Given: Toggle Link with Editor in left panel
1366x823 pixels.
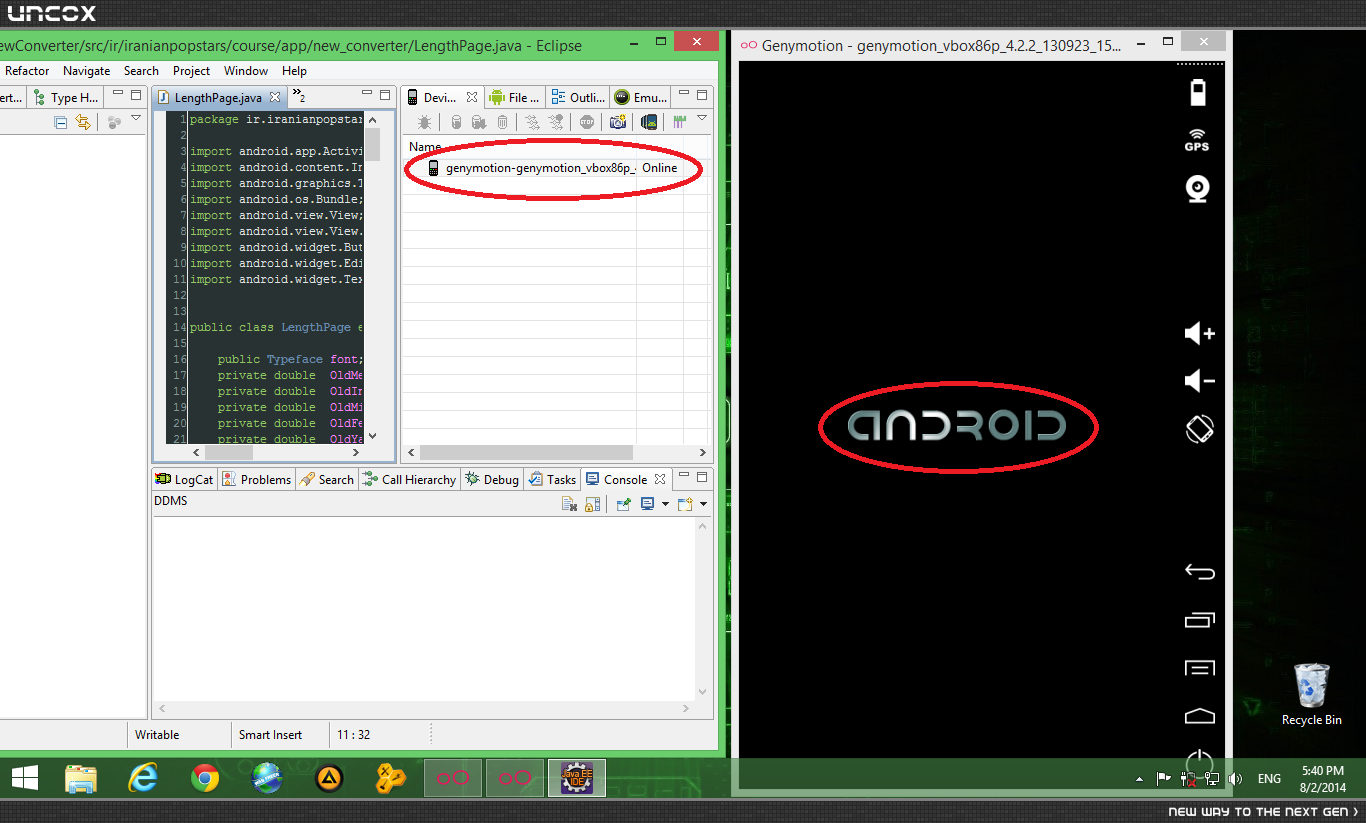Looking at the screenshot, I should (83, 122).
